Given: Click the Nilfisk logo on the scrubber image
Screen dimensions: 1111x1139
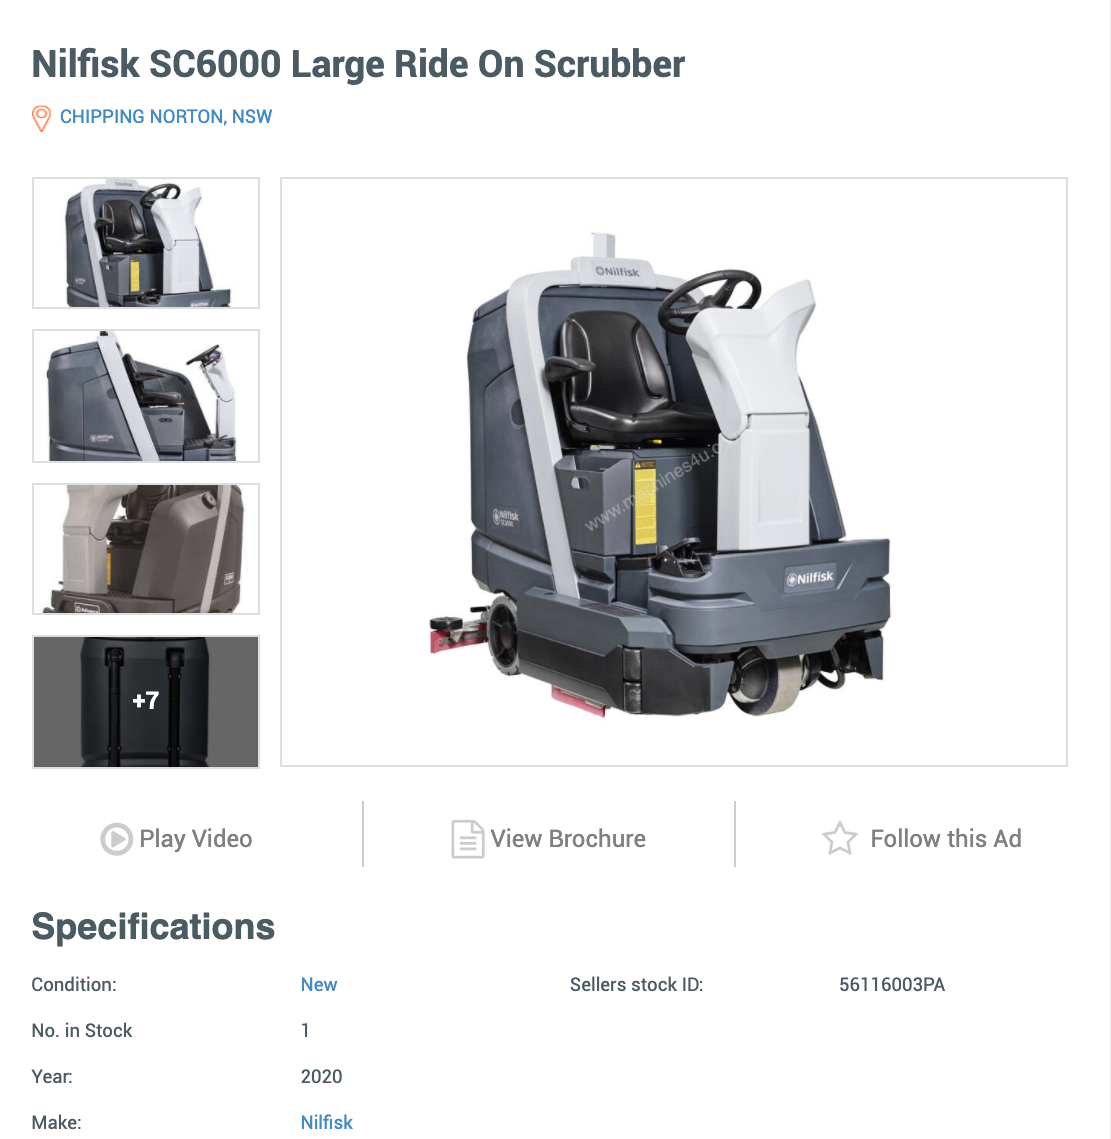Looking at the screenshot, I should pos(810,579).
